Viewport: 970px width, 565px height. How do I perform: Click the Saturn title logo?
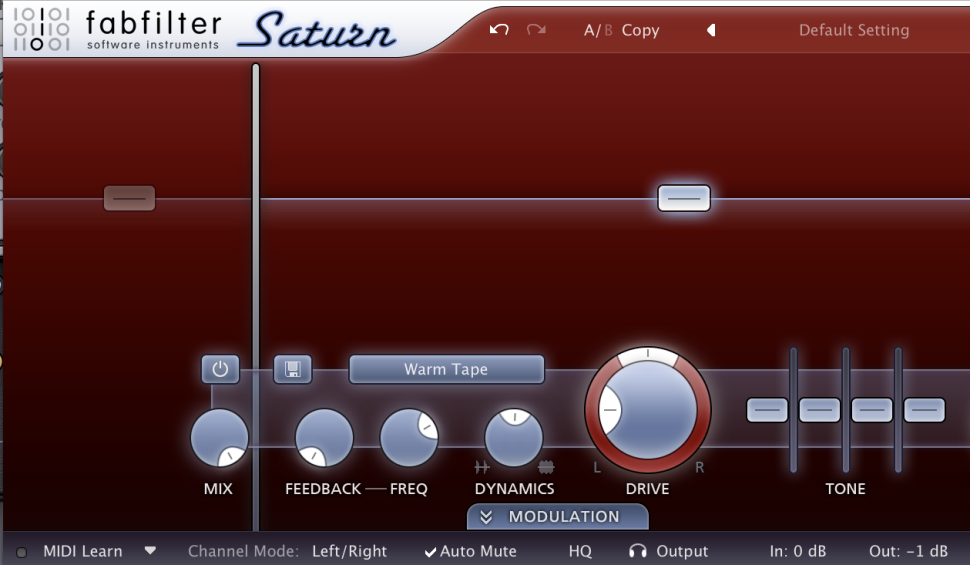(x=317, y=30)
